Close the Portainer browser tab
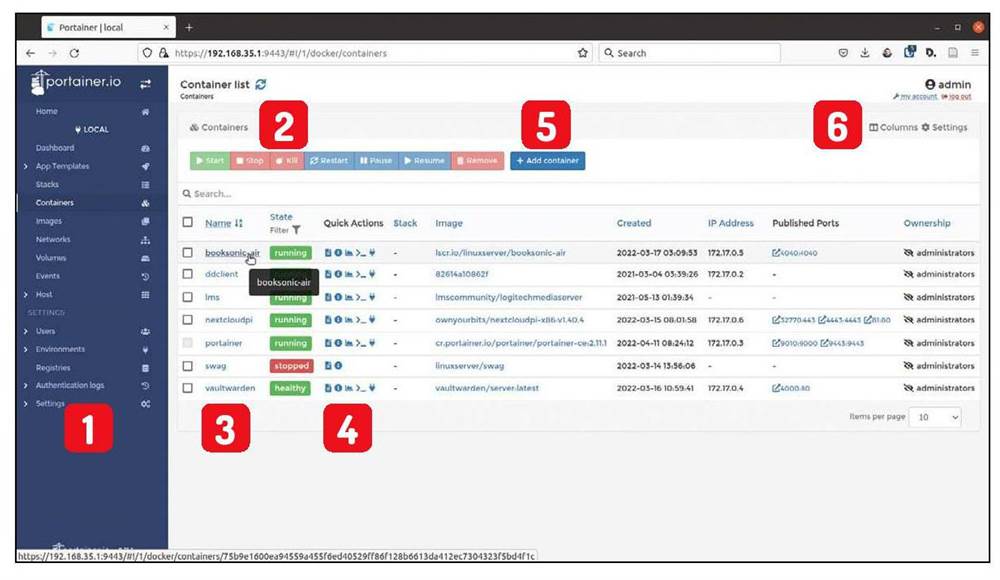1000x580 pixels. [166, 27]
